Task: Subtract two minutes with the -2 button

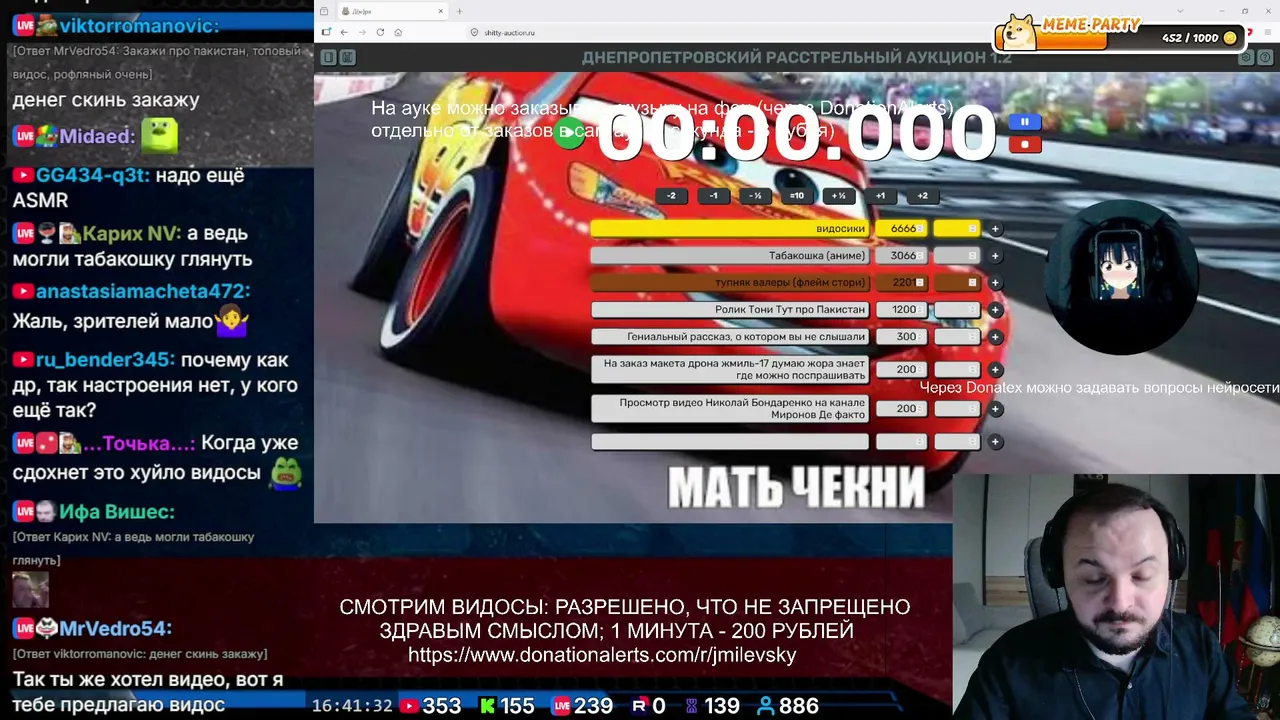Action: tap(672, 196)
